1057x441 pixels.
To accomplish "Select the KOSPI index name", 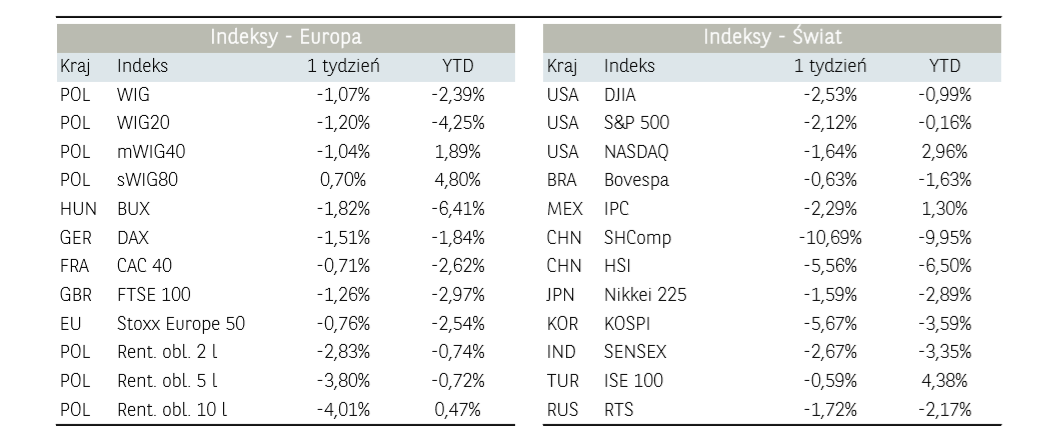I will pos(628,324).
